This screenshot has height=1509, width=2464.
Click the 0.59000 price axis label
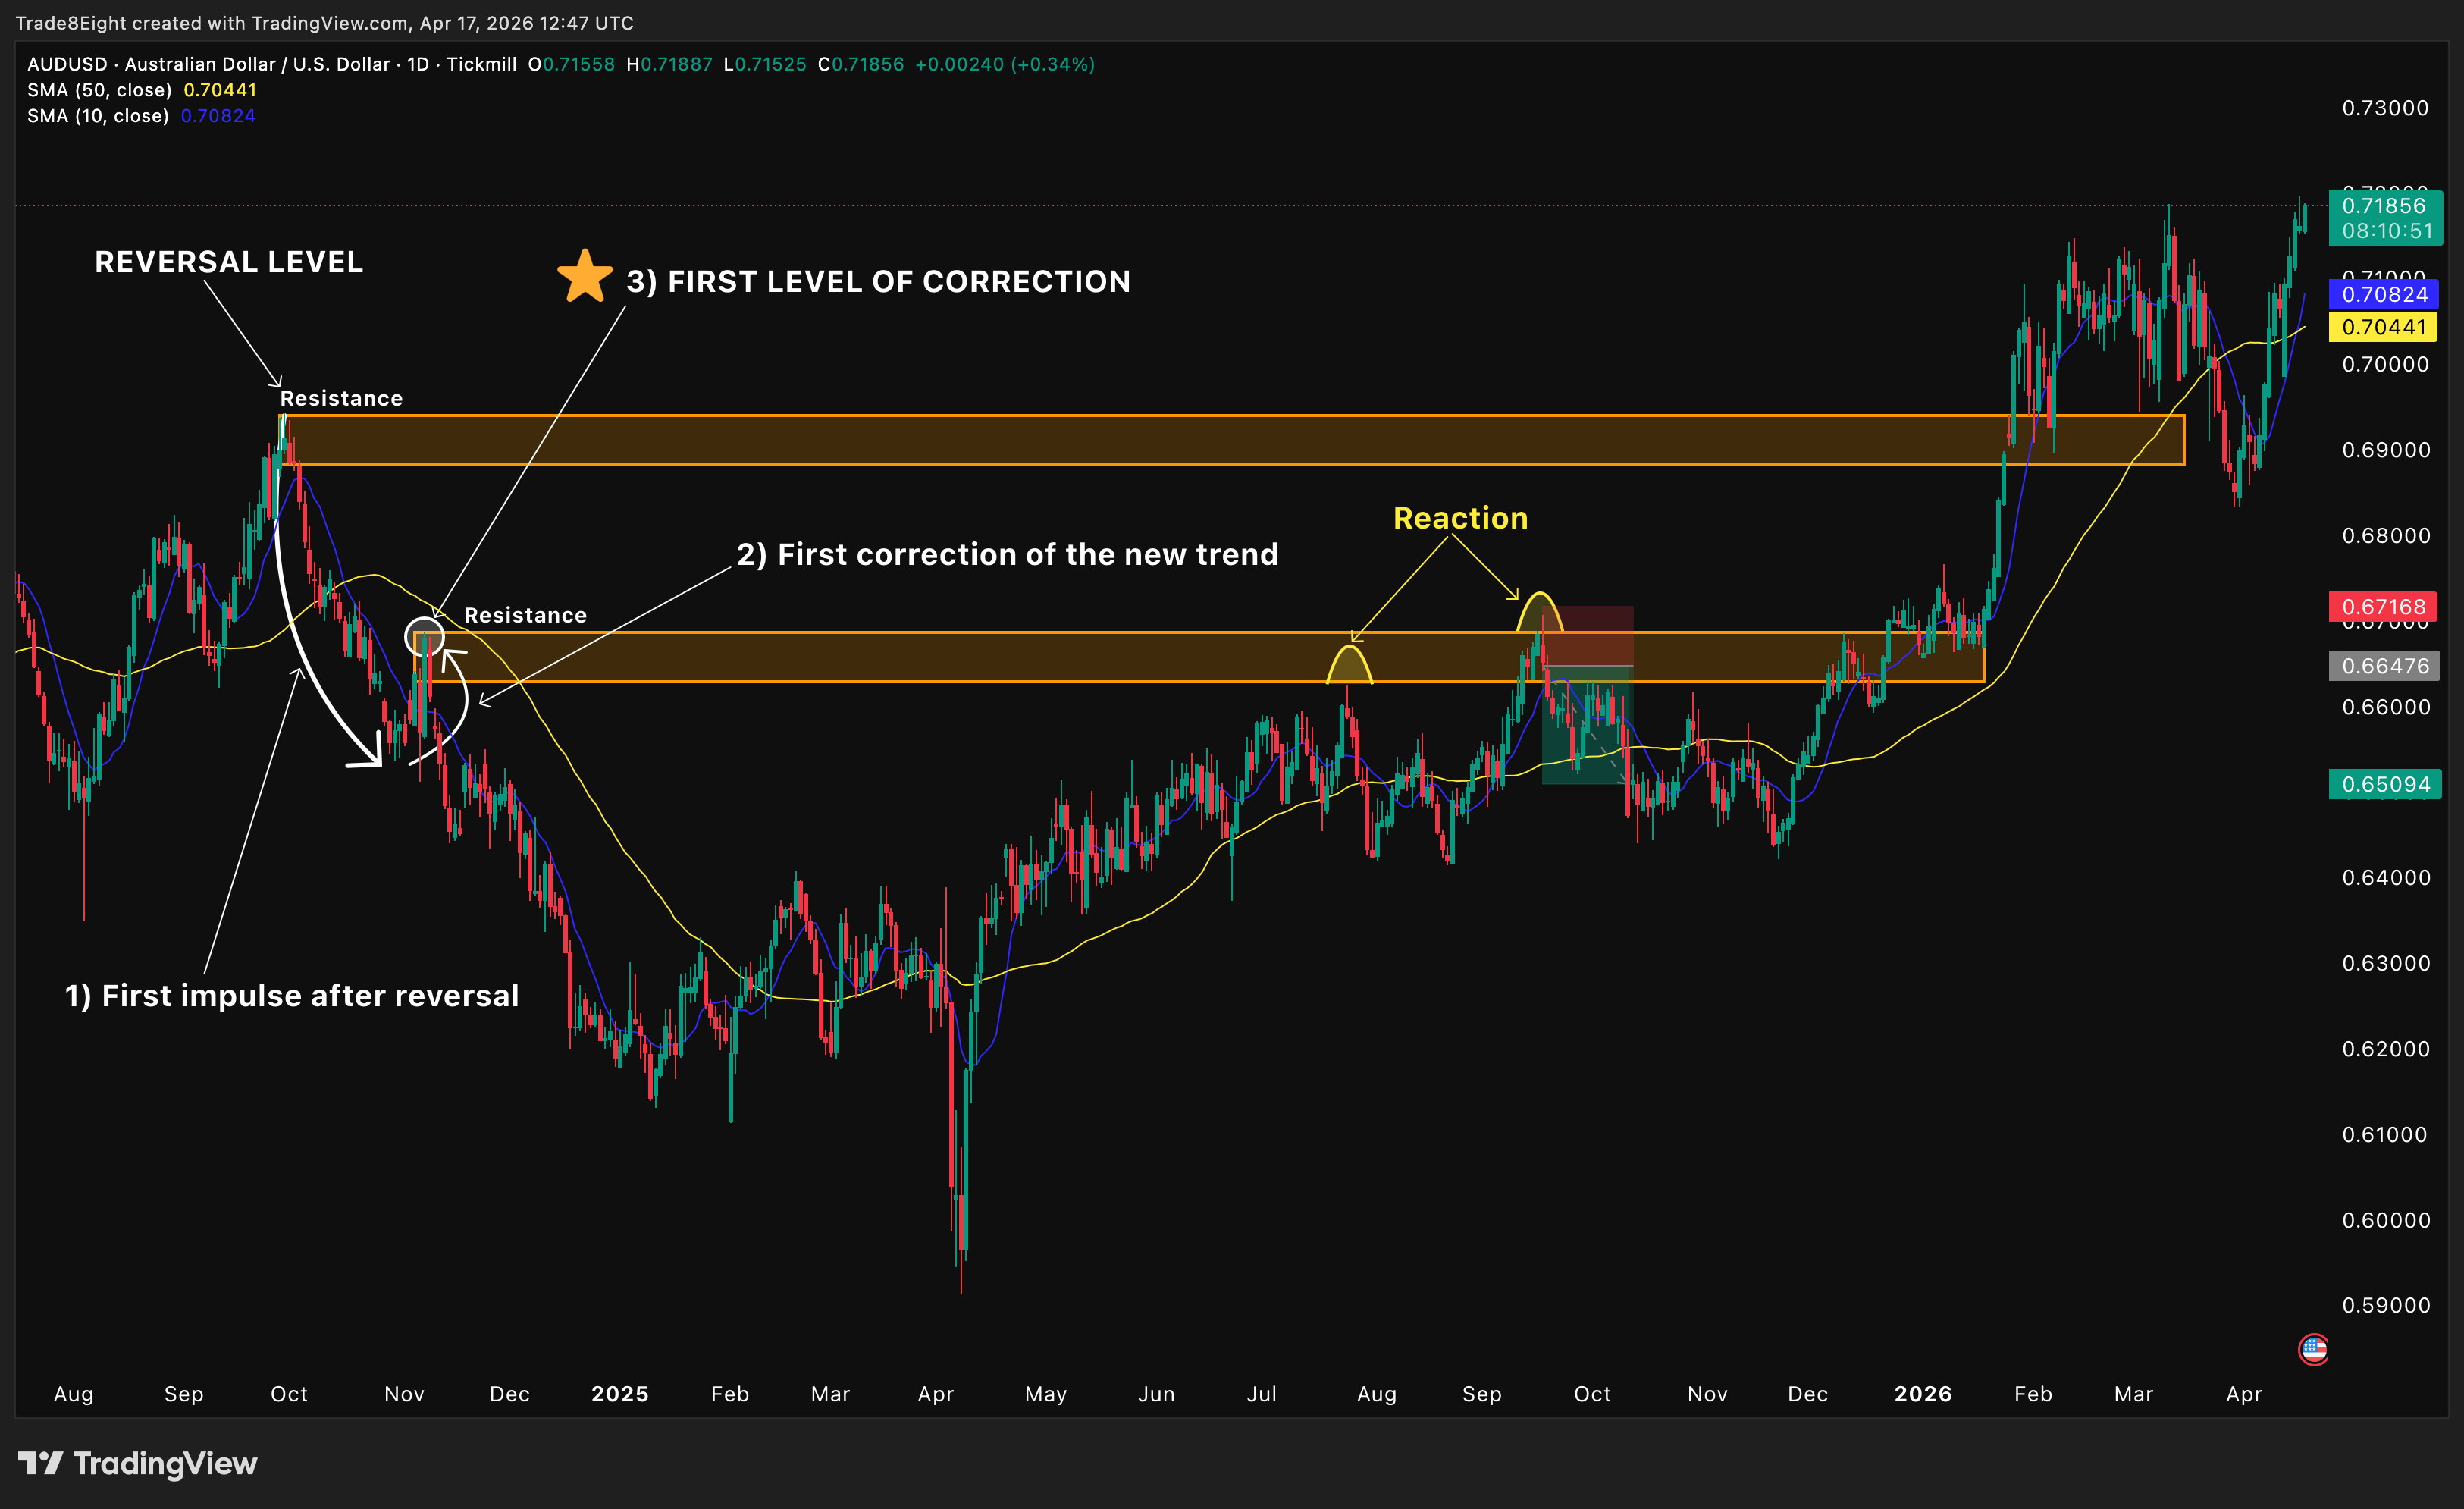[x=2385, y=1305]
